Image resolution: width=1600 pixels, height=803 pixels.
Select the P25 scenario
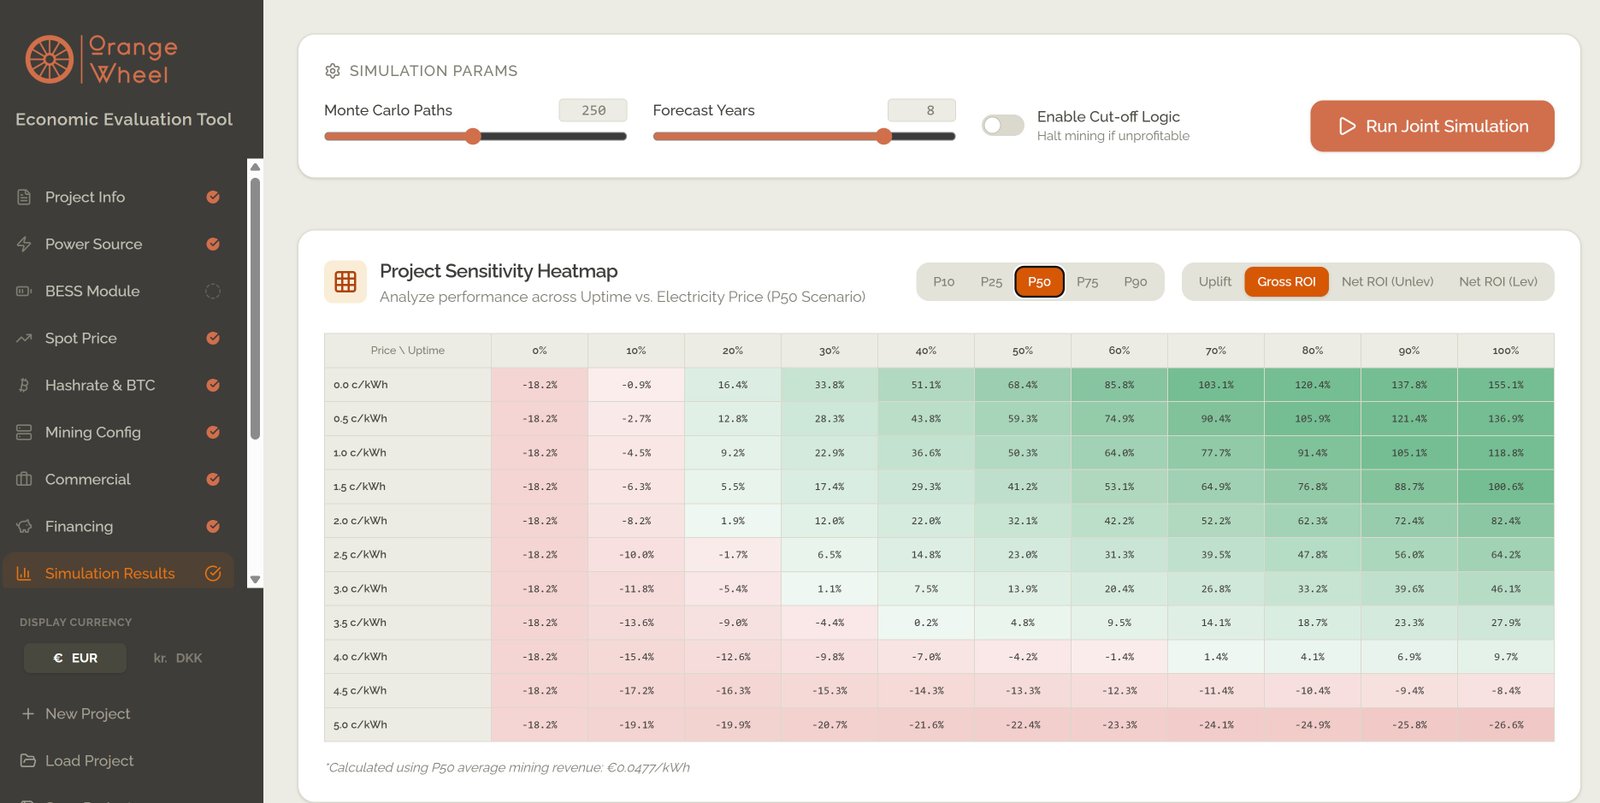[991, 282]
